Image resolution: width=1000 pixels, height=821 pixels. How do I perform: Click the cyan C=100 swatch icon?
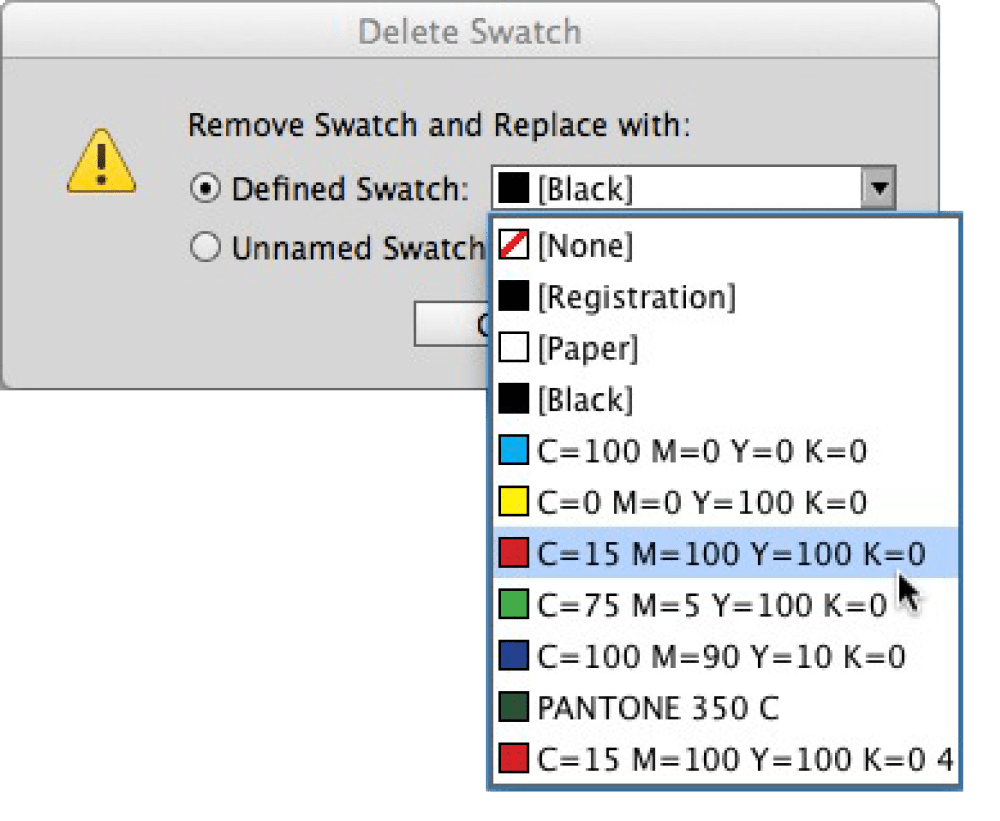(x=513, y=451)
